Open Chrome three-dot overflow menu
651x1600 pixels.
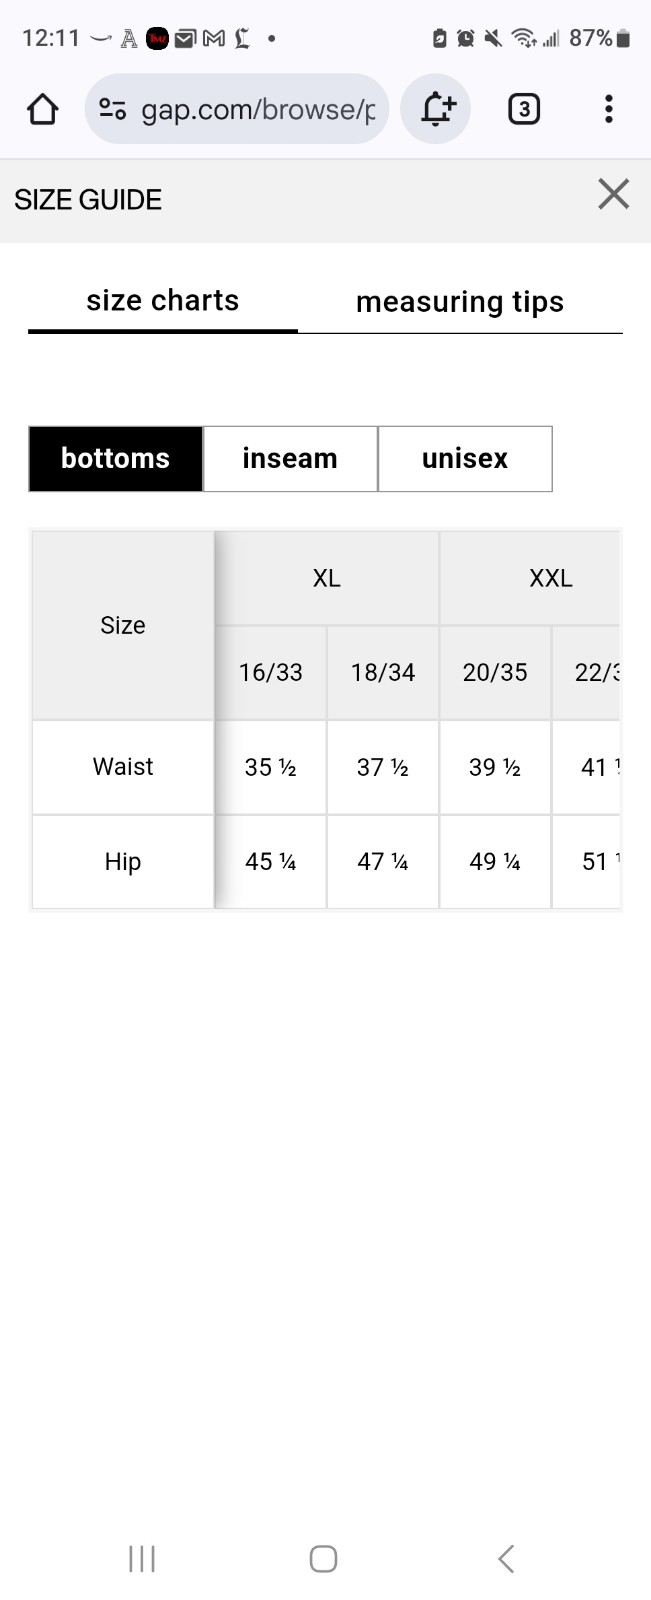[608, 109]
